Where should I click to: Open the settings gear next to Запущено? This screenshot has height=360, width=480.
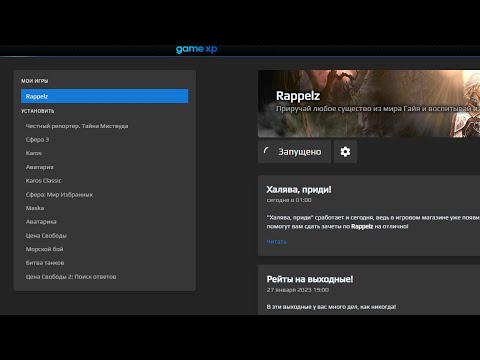point(345,152)
